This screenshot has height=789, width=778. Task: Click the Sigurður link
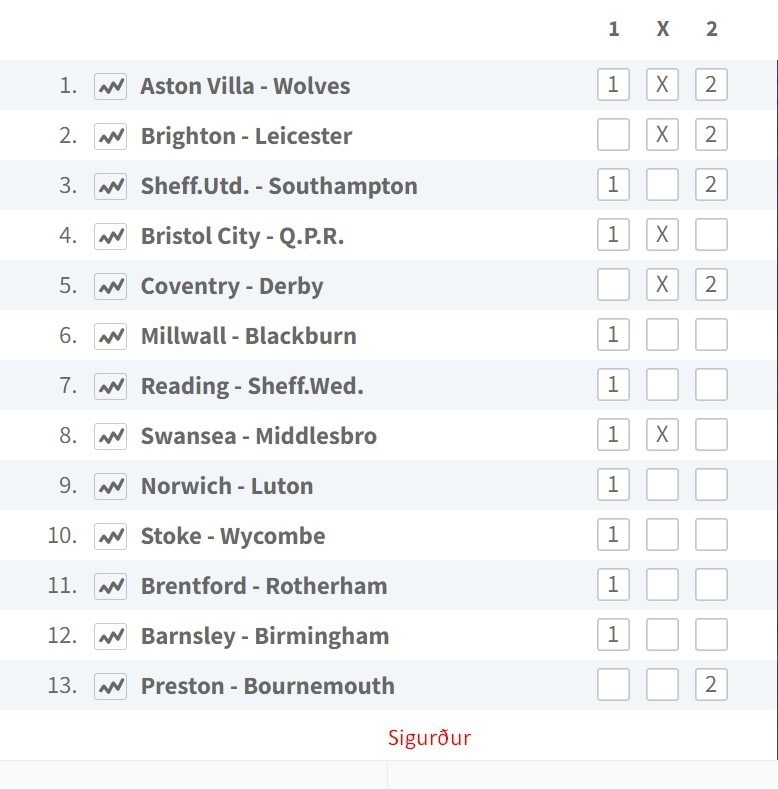(x=429, y=738)
